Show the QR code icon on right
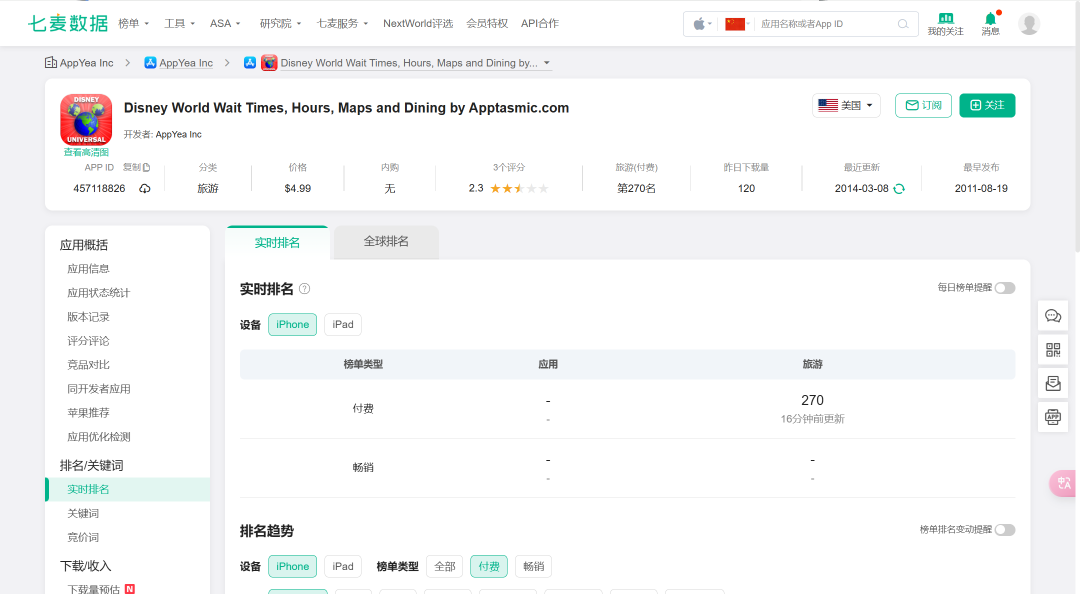 tap(1052, 350)
